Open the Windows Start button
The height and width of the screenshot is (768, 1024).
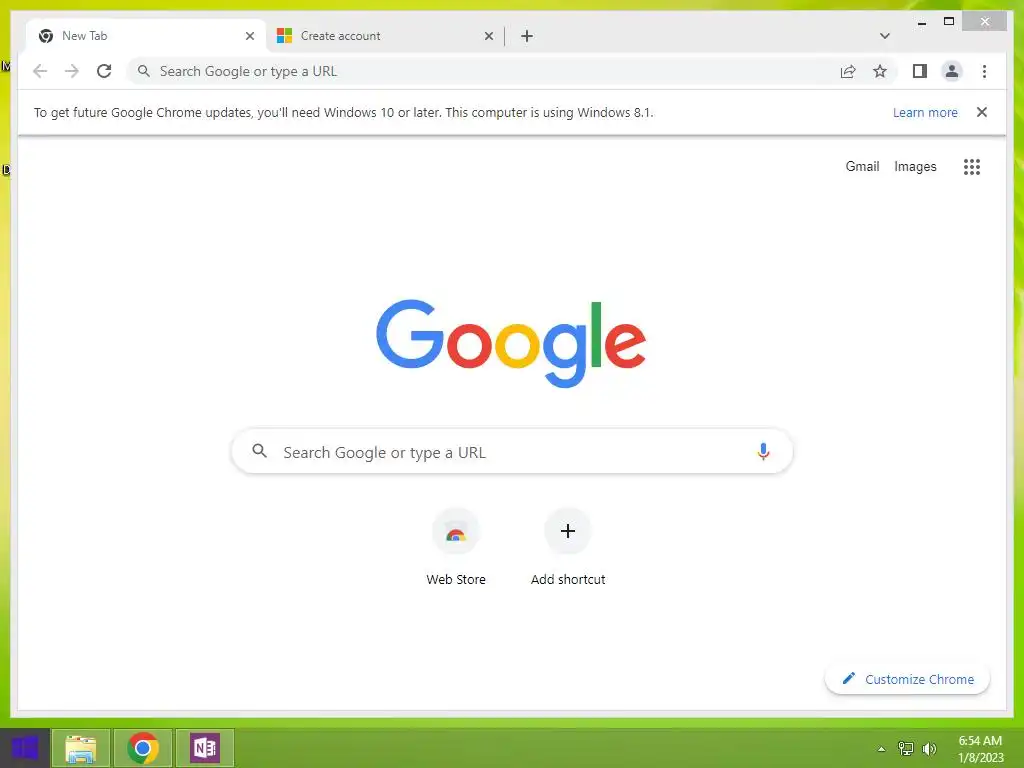click(x=25, y=748)
